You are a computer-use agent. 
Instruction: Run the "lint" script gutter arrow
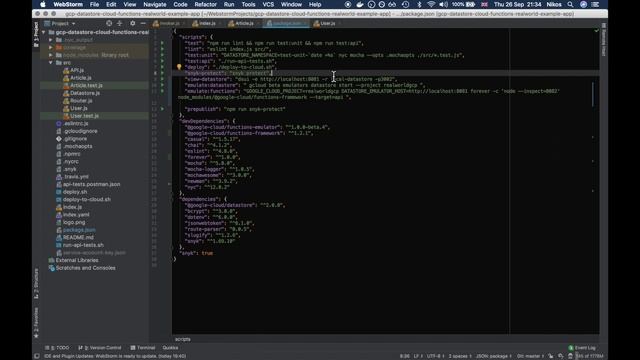[162, 49]
